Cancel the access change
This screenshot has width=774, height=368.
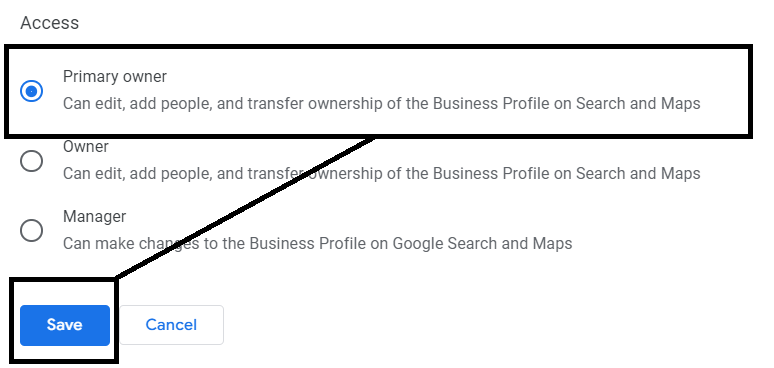pyautogui.click(x=171, y=325)
